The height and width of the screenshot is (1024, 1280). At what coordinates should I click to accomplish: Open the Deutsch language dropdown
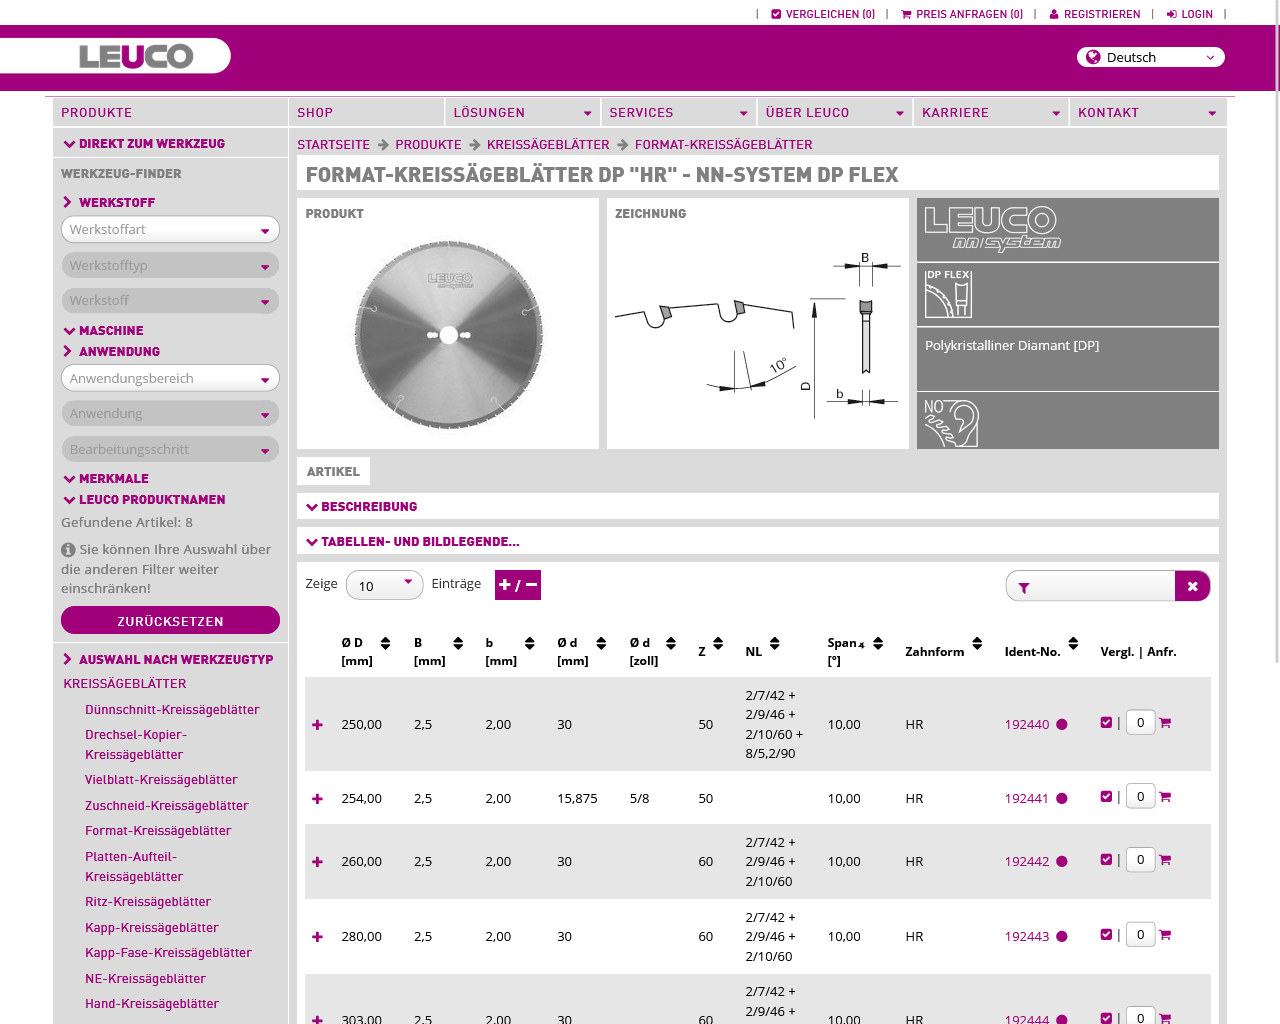pyautogui.click(x=1151, y=57)
